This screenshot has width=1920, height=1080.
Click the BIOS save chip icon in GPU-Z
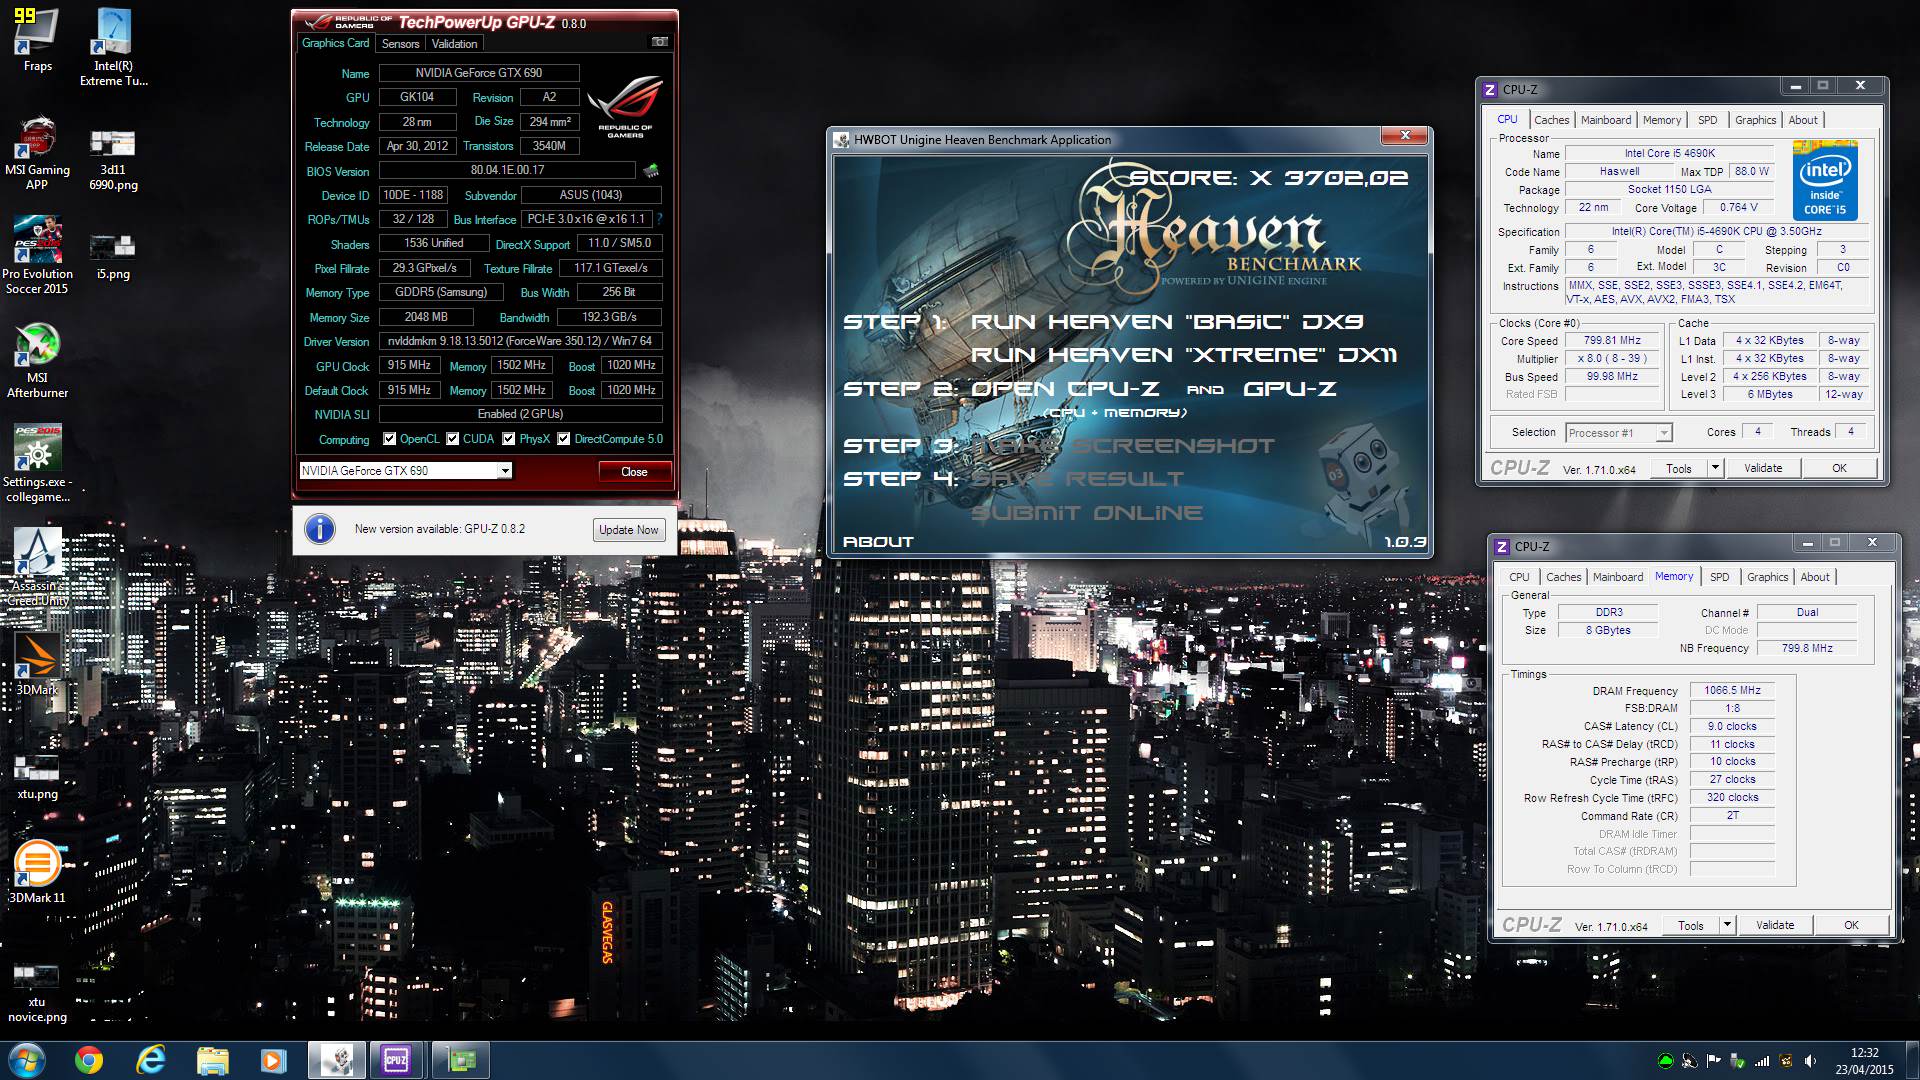(x=651, y=170)
